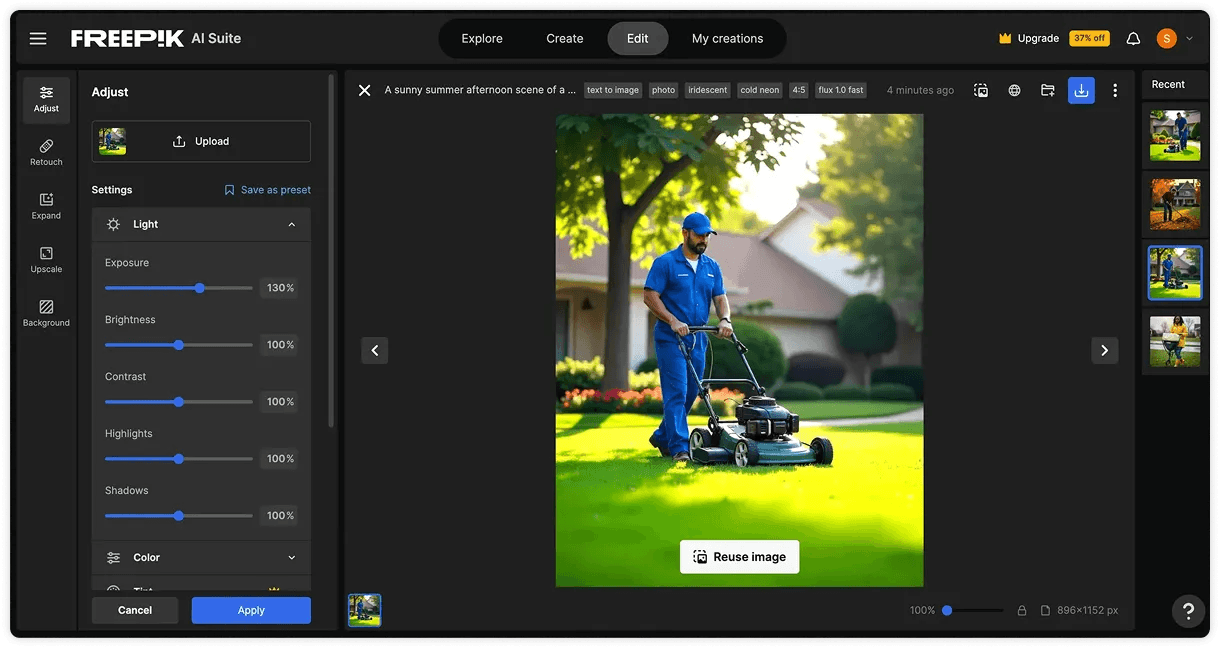
Task: Click the lock icon near zoom slider
Action: click(x=1022, y=610)
